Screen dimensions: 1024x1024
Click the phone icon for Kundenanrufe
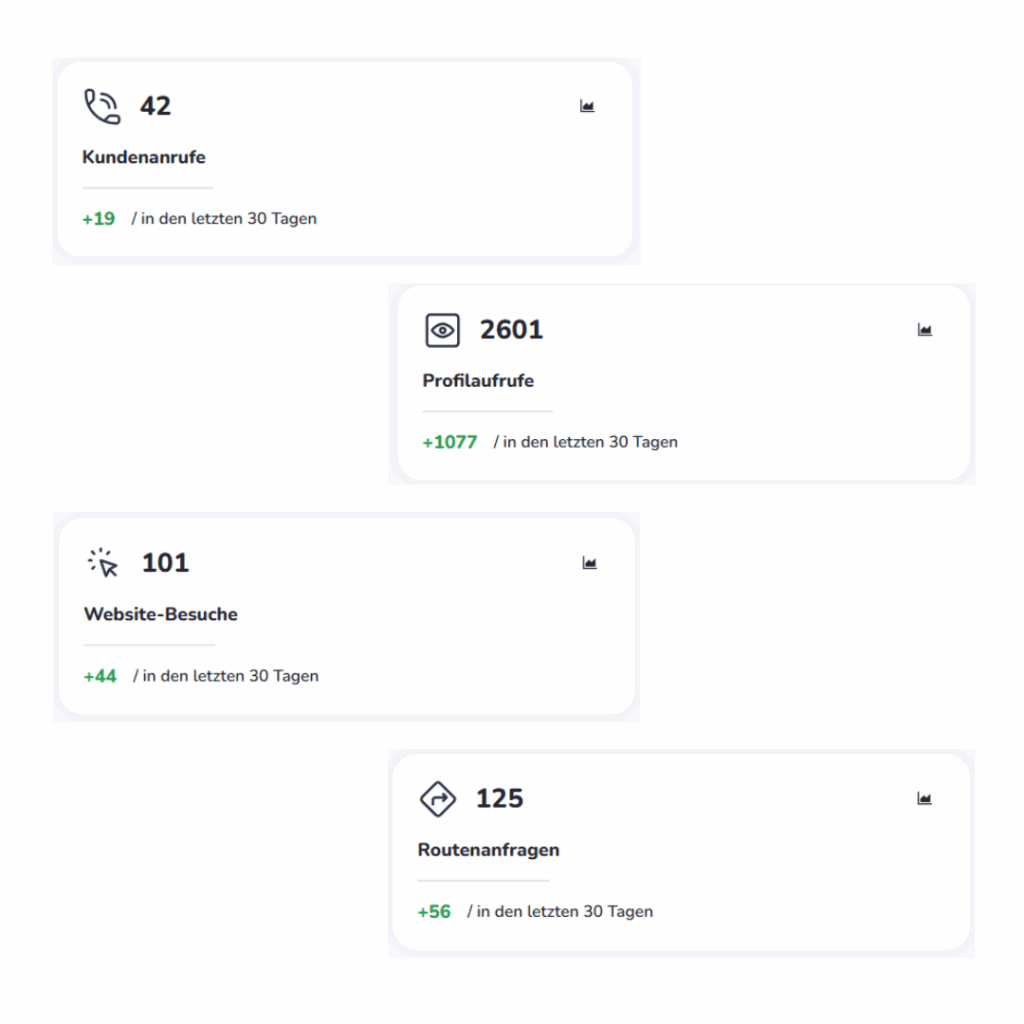pyautogui.click(x=101, y=106)
